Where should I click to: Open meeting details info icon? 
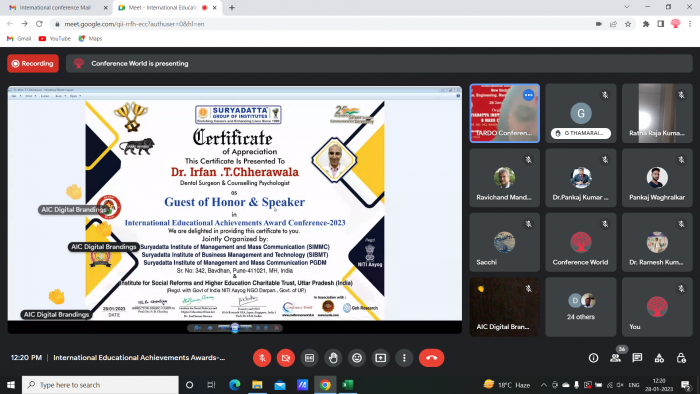click(593, 358)
